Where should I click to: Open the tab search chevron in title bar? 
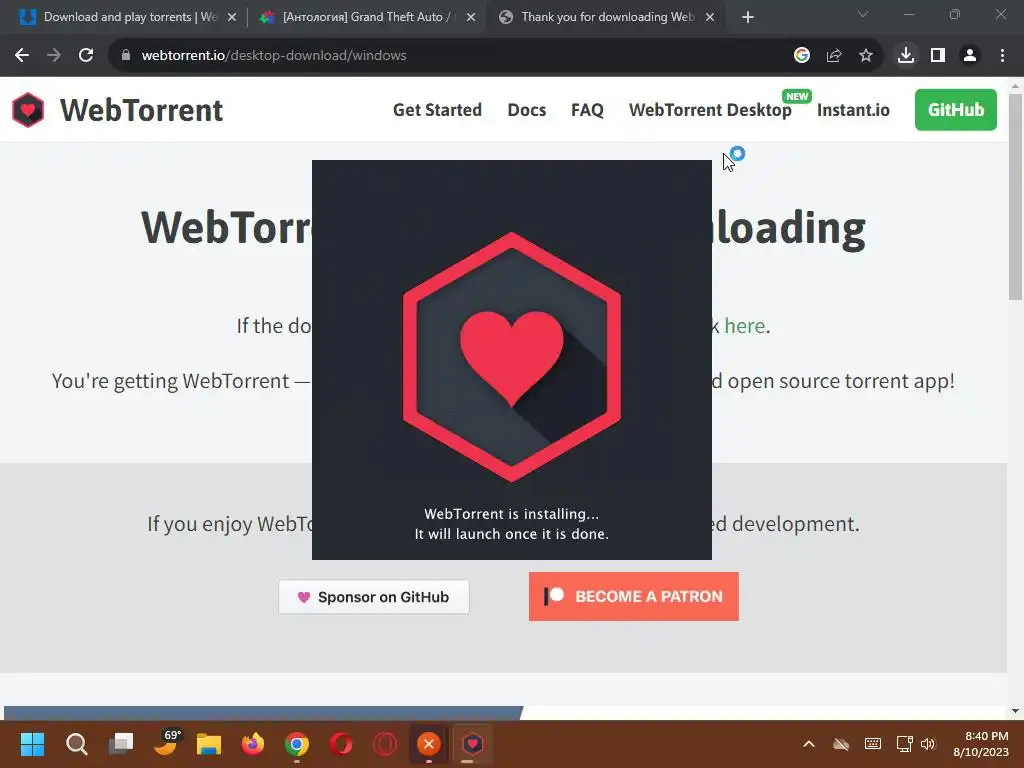(x=863, y=14)
